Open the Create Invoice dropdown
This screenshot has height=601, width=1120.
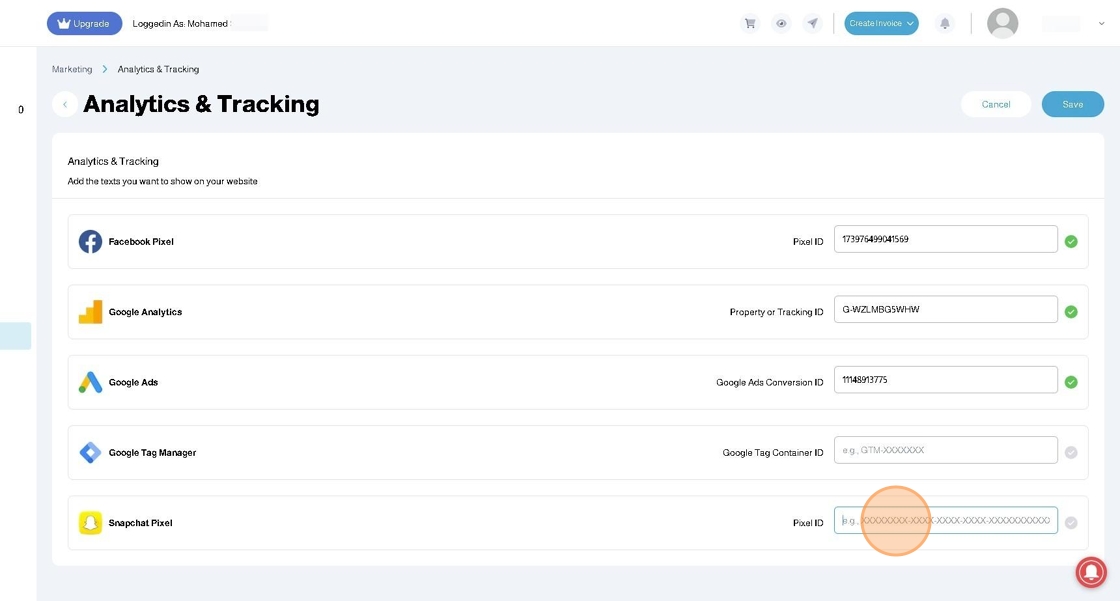coord(881,23)
